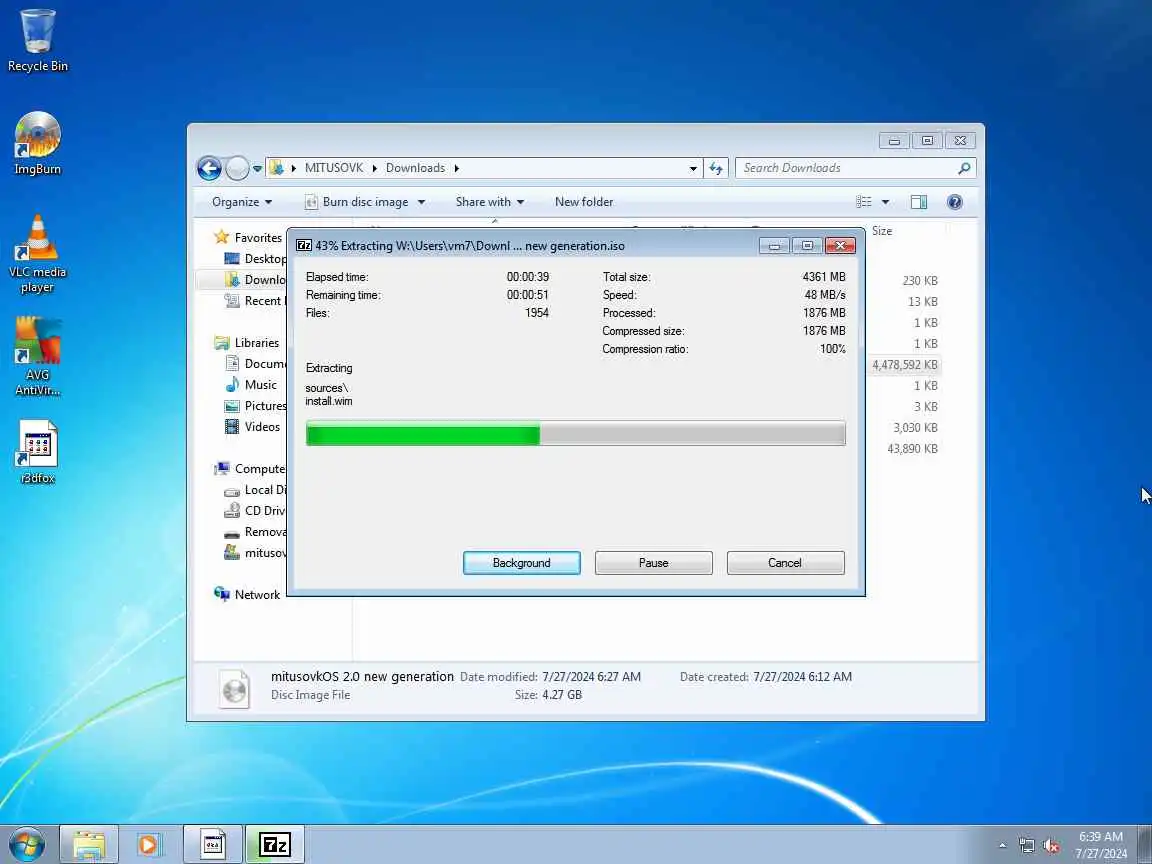Click the Search Downloads field
The width and height of the screenshot is (1152, 864).
point(855,168)
